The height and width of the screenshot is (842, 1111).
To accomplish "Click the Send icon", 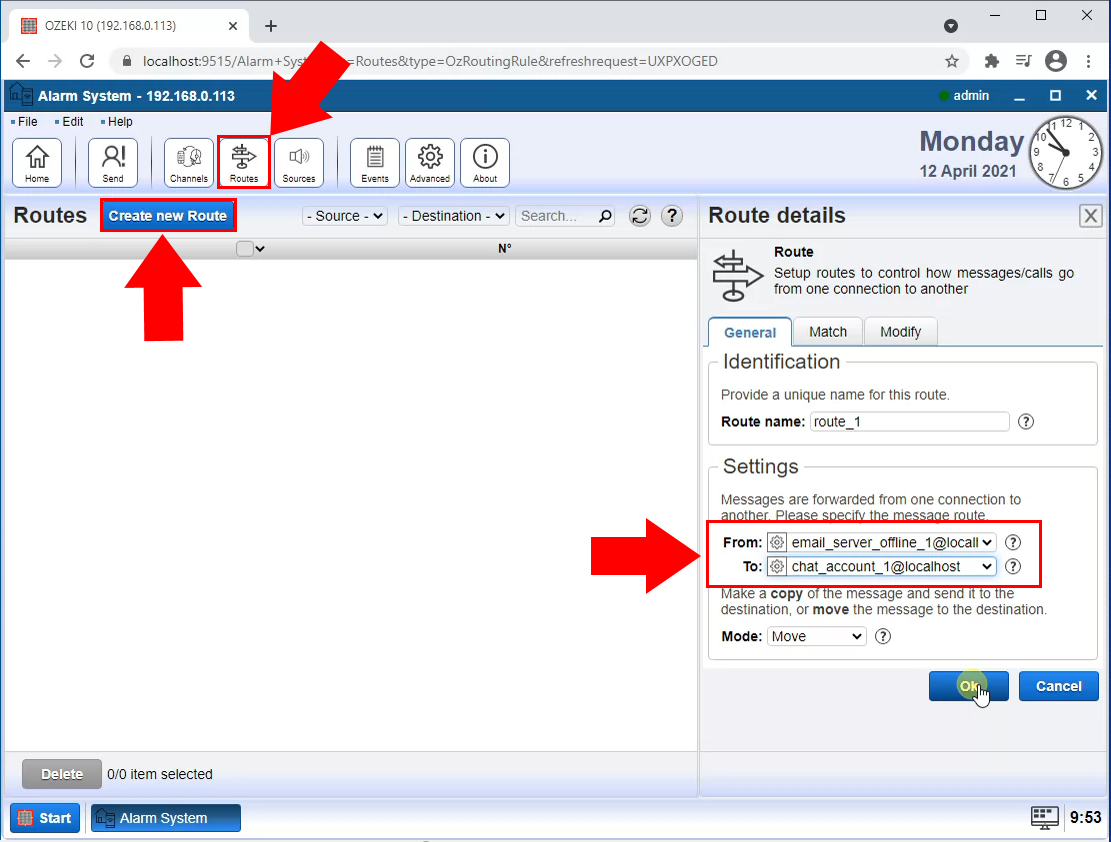I will [x=112, y=162].
